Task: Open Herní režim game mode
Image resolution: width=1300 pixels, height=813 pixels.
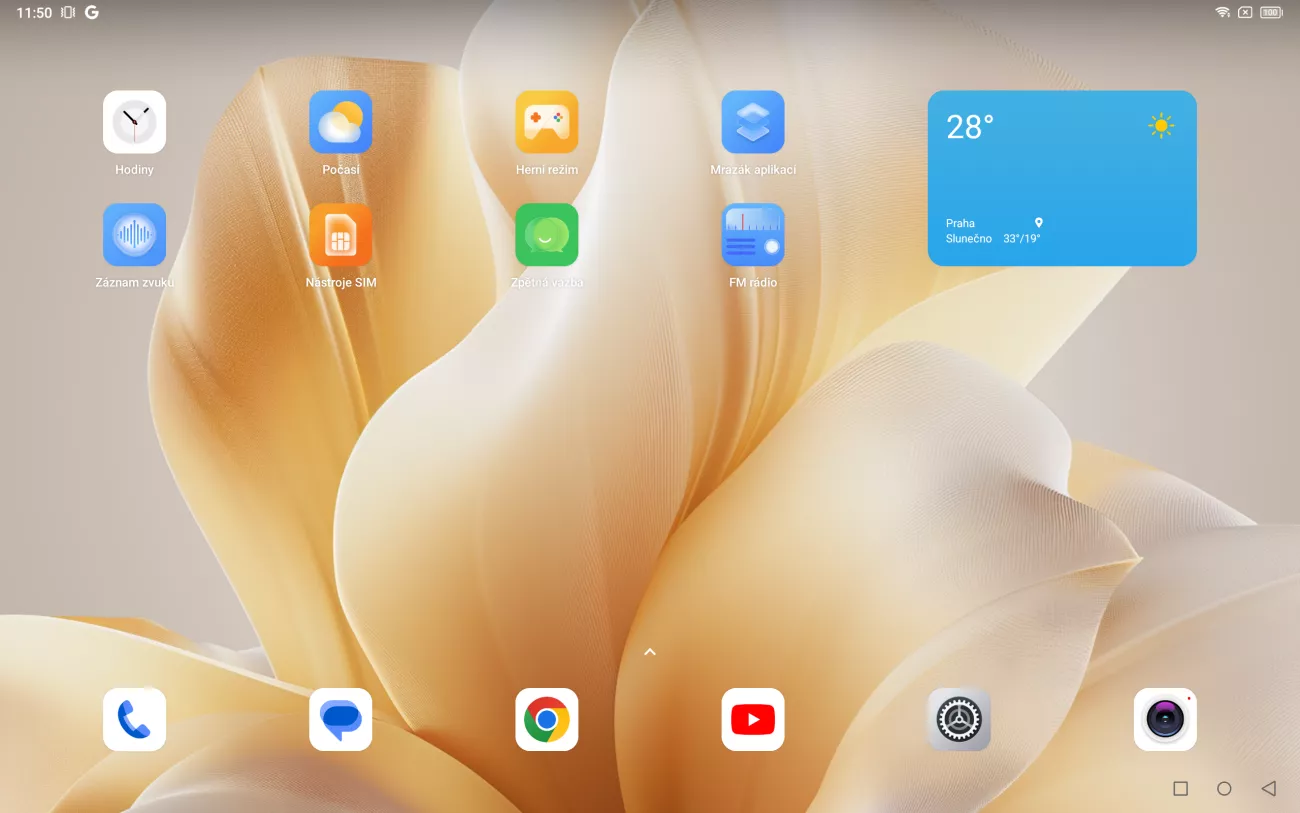Action: click(x=546, y=122)
